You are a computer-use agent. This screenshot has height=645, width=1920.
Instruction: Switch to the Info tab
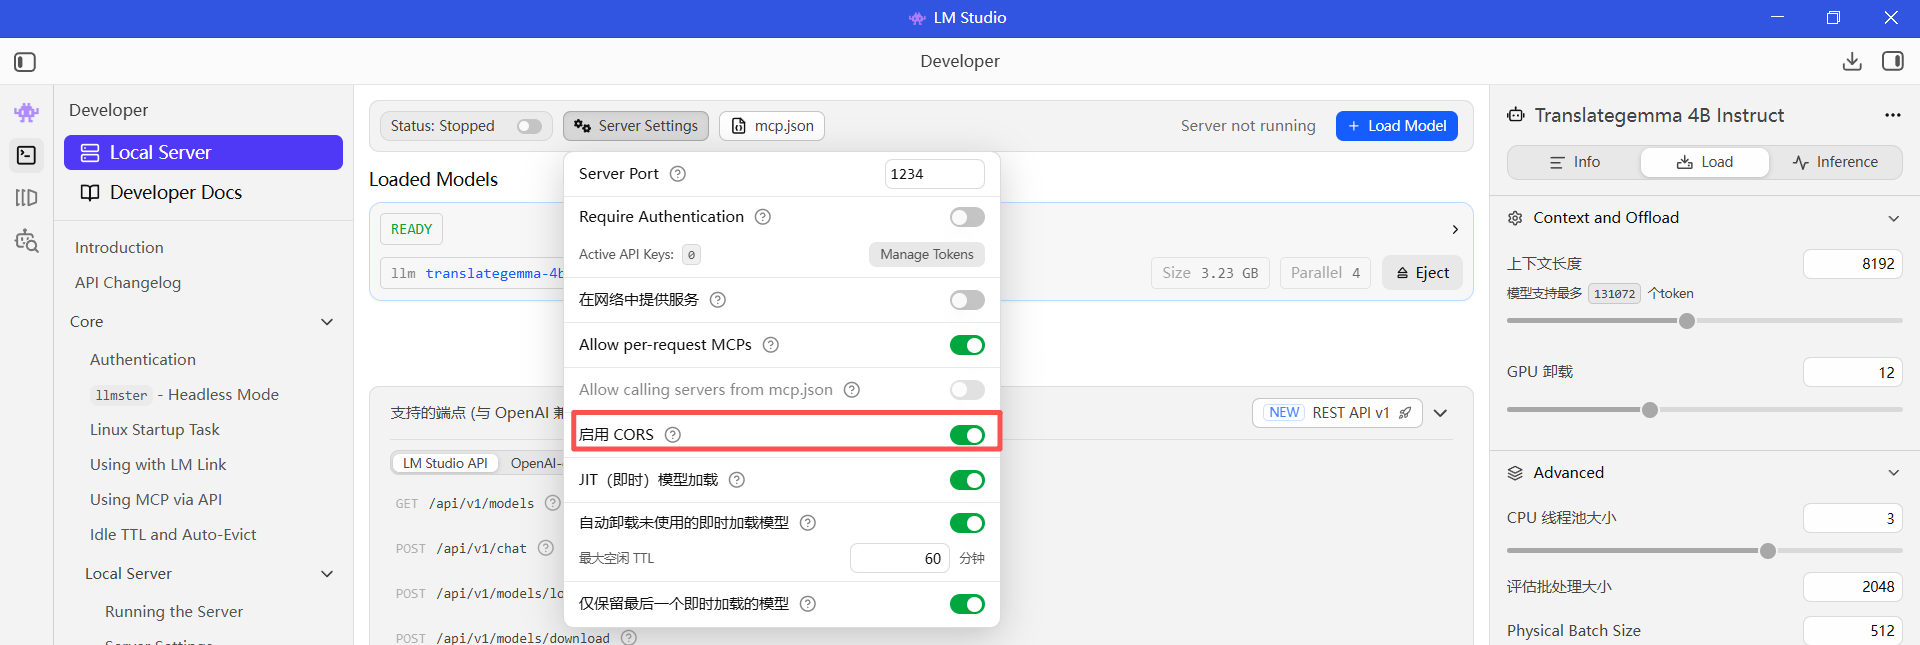1574,162
